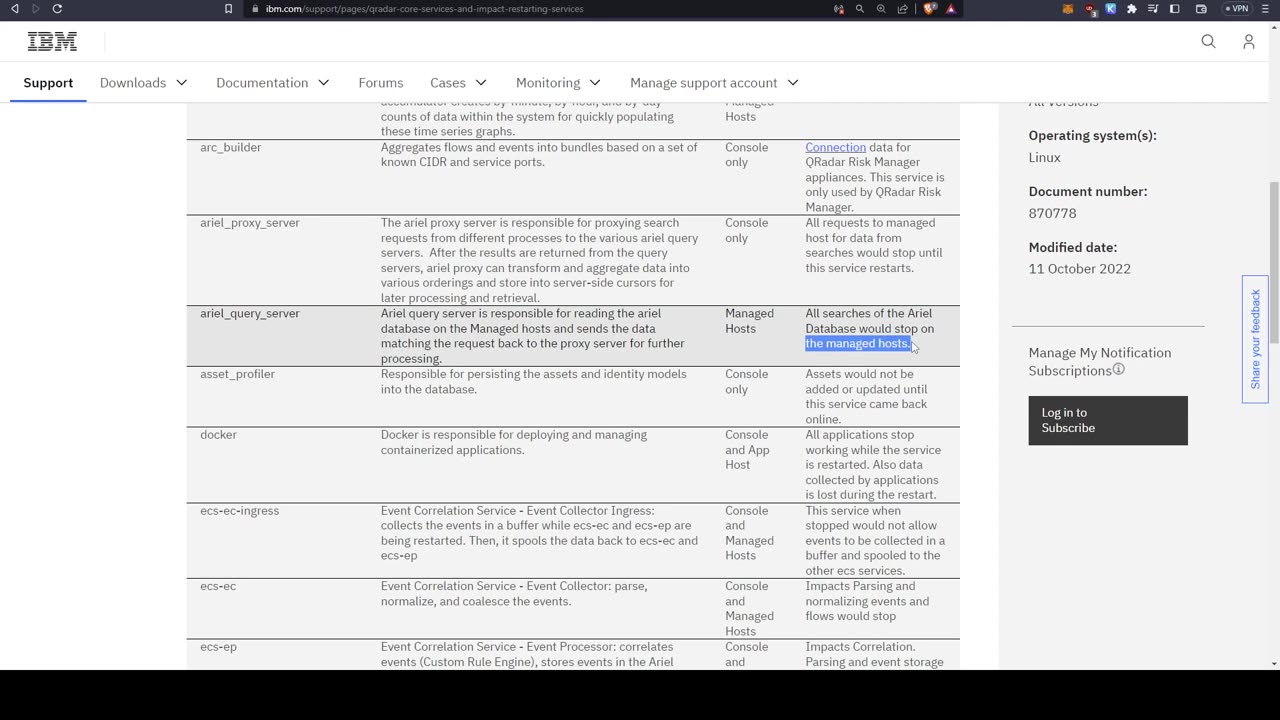This screenshot has width=1280, height=720.
Task: Open MetaMask fox extension
Action: [1068, 9]
